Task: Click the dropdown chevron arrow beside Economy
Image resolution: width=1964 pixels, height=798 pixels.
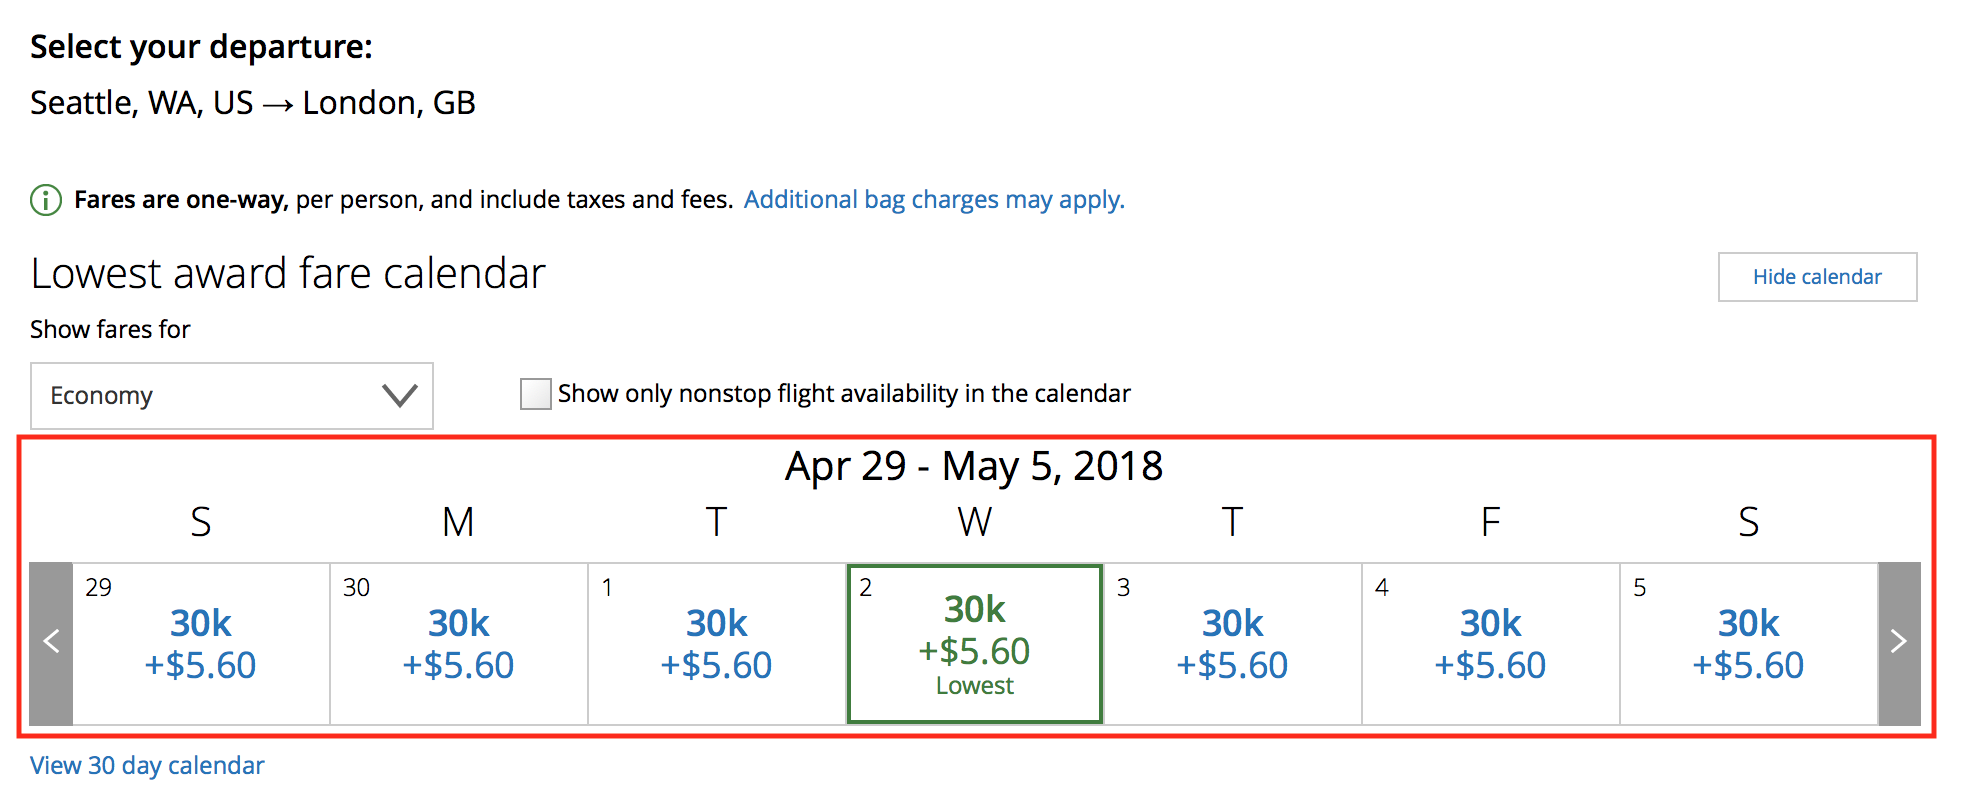Action: pyautogui.click(x=400, y=396)
